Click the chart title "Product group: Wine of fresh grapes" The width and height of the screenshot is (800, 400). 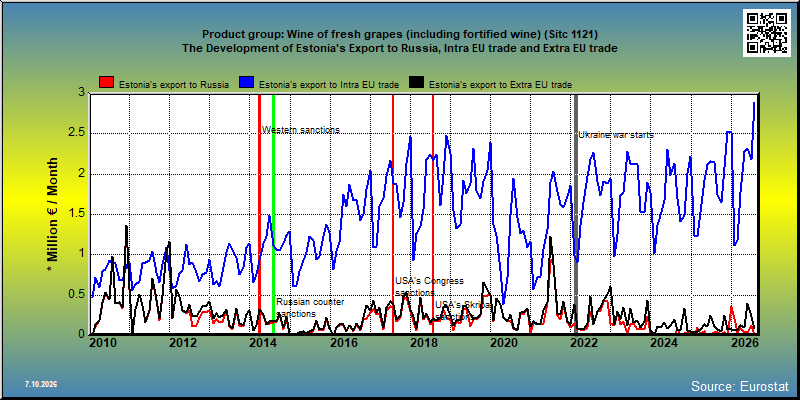pos(399,34)
